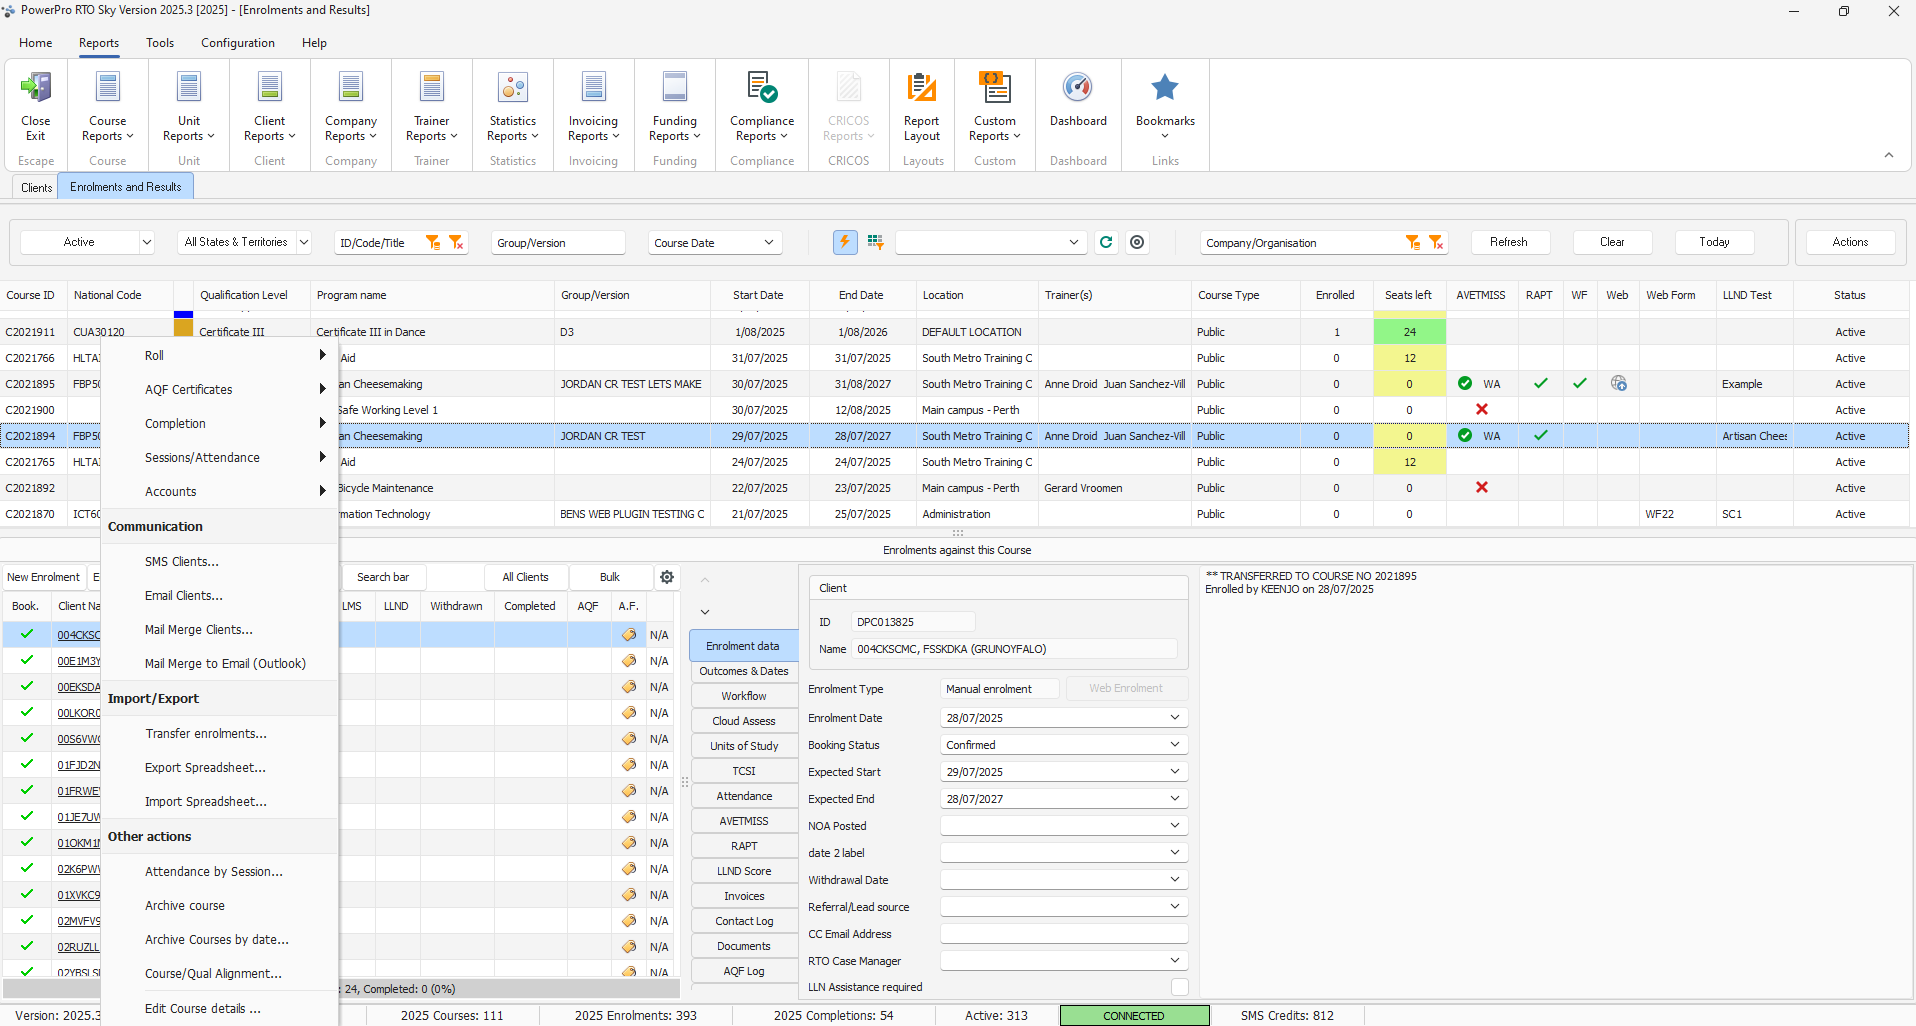This screenshot has height=1026, width=1916.
Task: Tick the LLN Assistance required checkbox
Action: click(1180, 987)
